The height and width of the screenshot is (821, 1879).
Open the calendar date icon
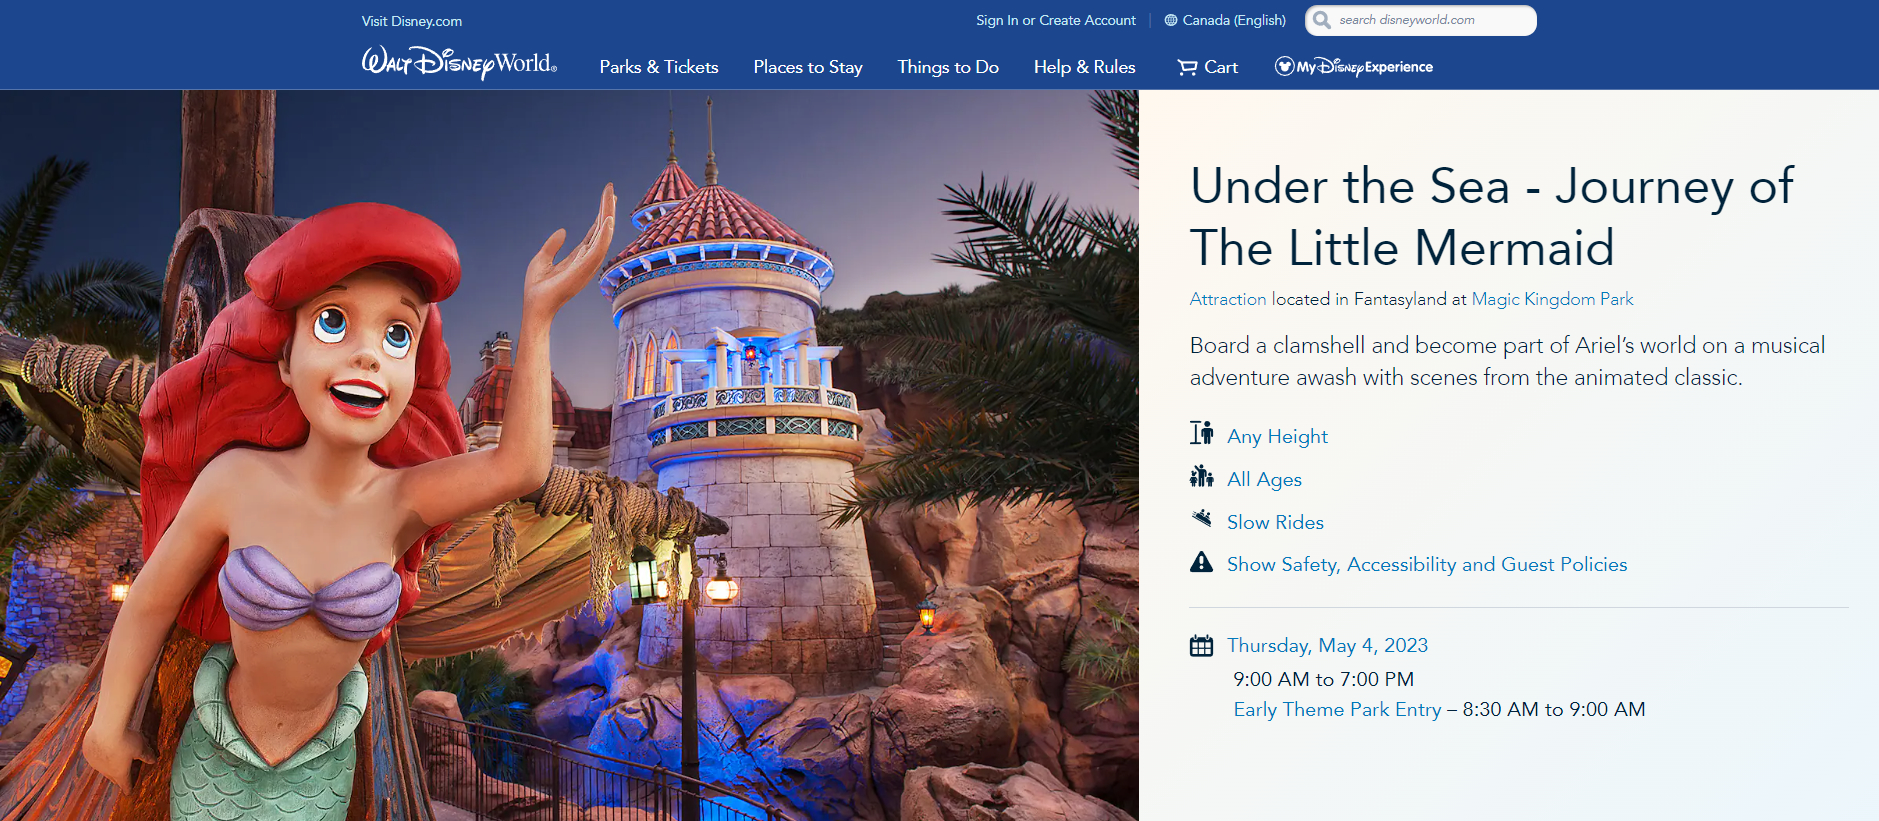click(1202, 646)
